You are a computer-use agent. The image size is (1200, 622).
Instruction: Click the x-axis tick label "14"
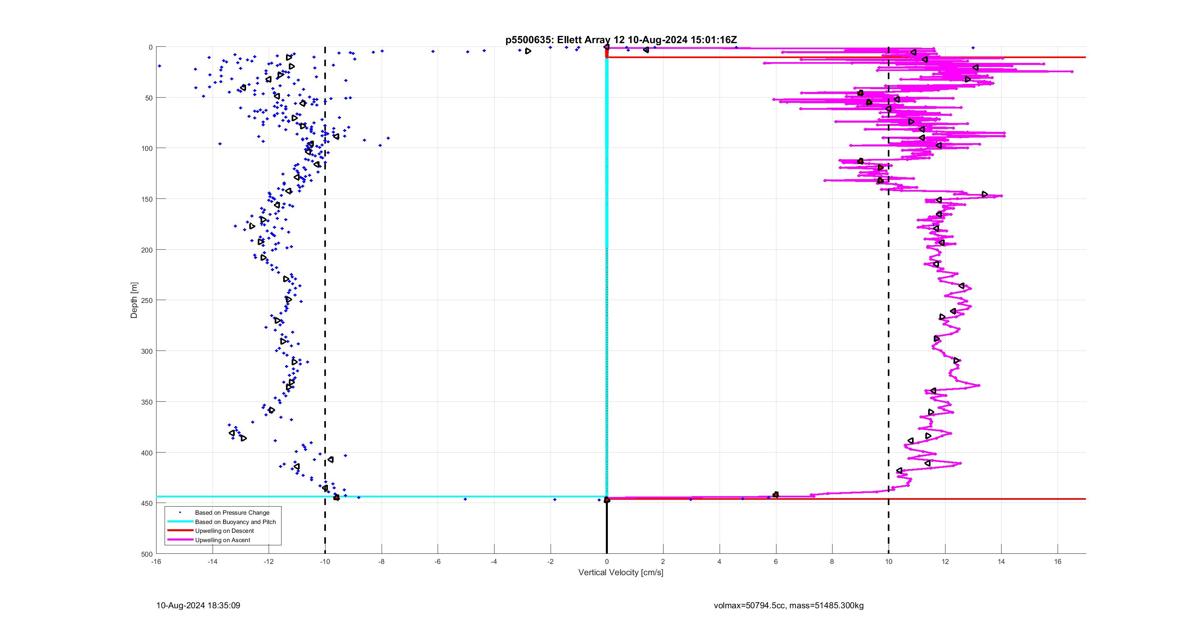click(1001, 562)
